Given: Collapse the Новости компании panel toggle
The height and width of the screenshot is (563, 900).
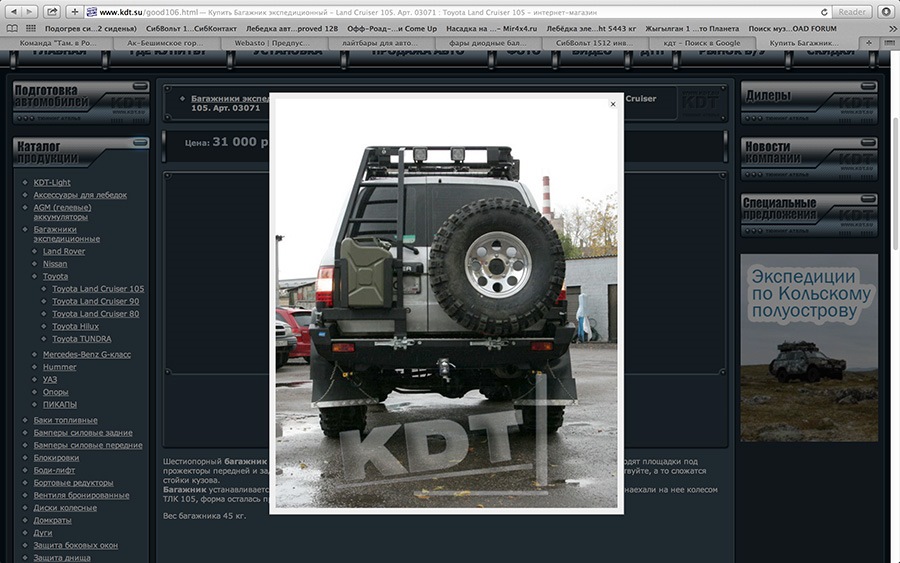Looking at the screenshot, I should 868,142.
